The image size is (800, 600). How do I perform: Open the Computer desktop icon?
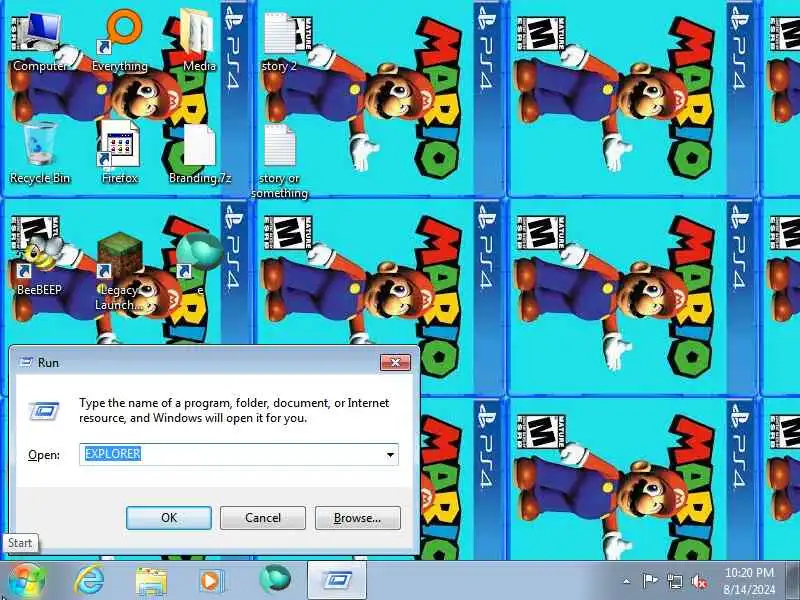pyautogui.click(x=40, y=42)
